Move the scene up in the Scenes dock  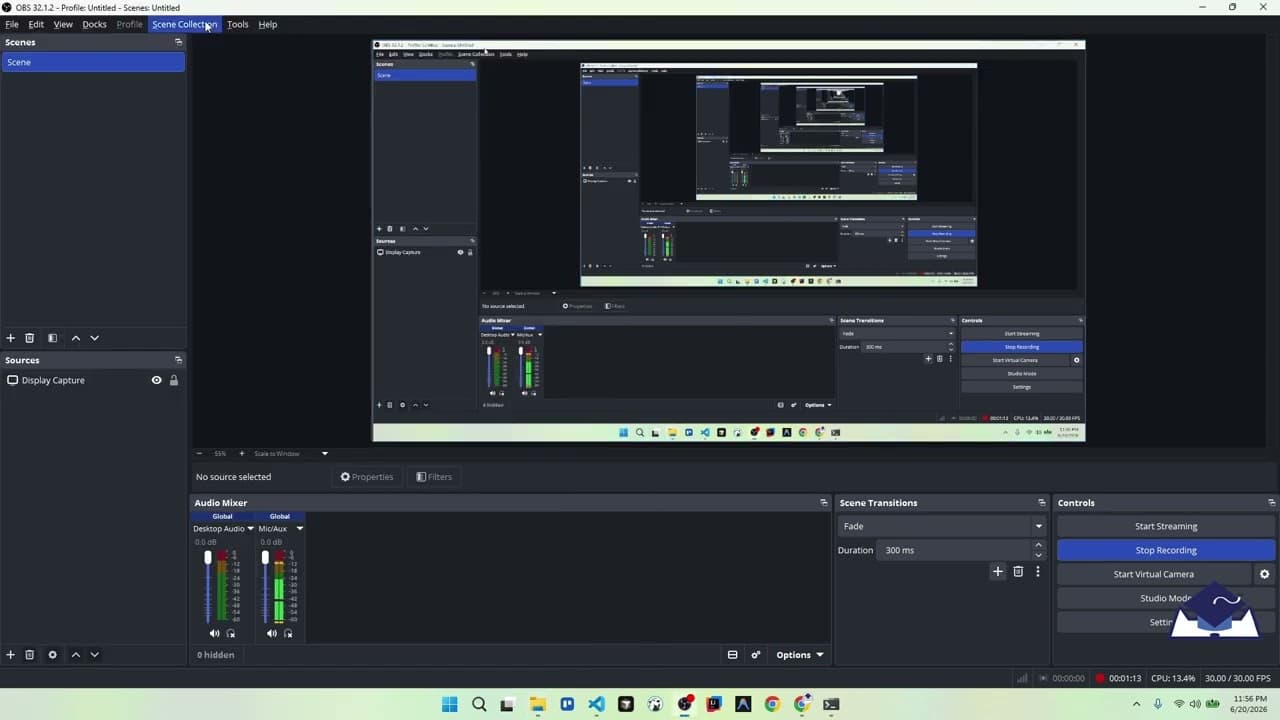click(x=76, y=338)
